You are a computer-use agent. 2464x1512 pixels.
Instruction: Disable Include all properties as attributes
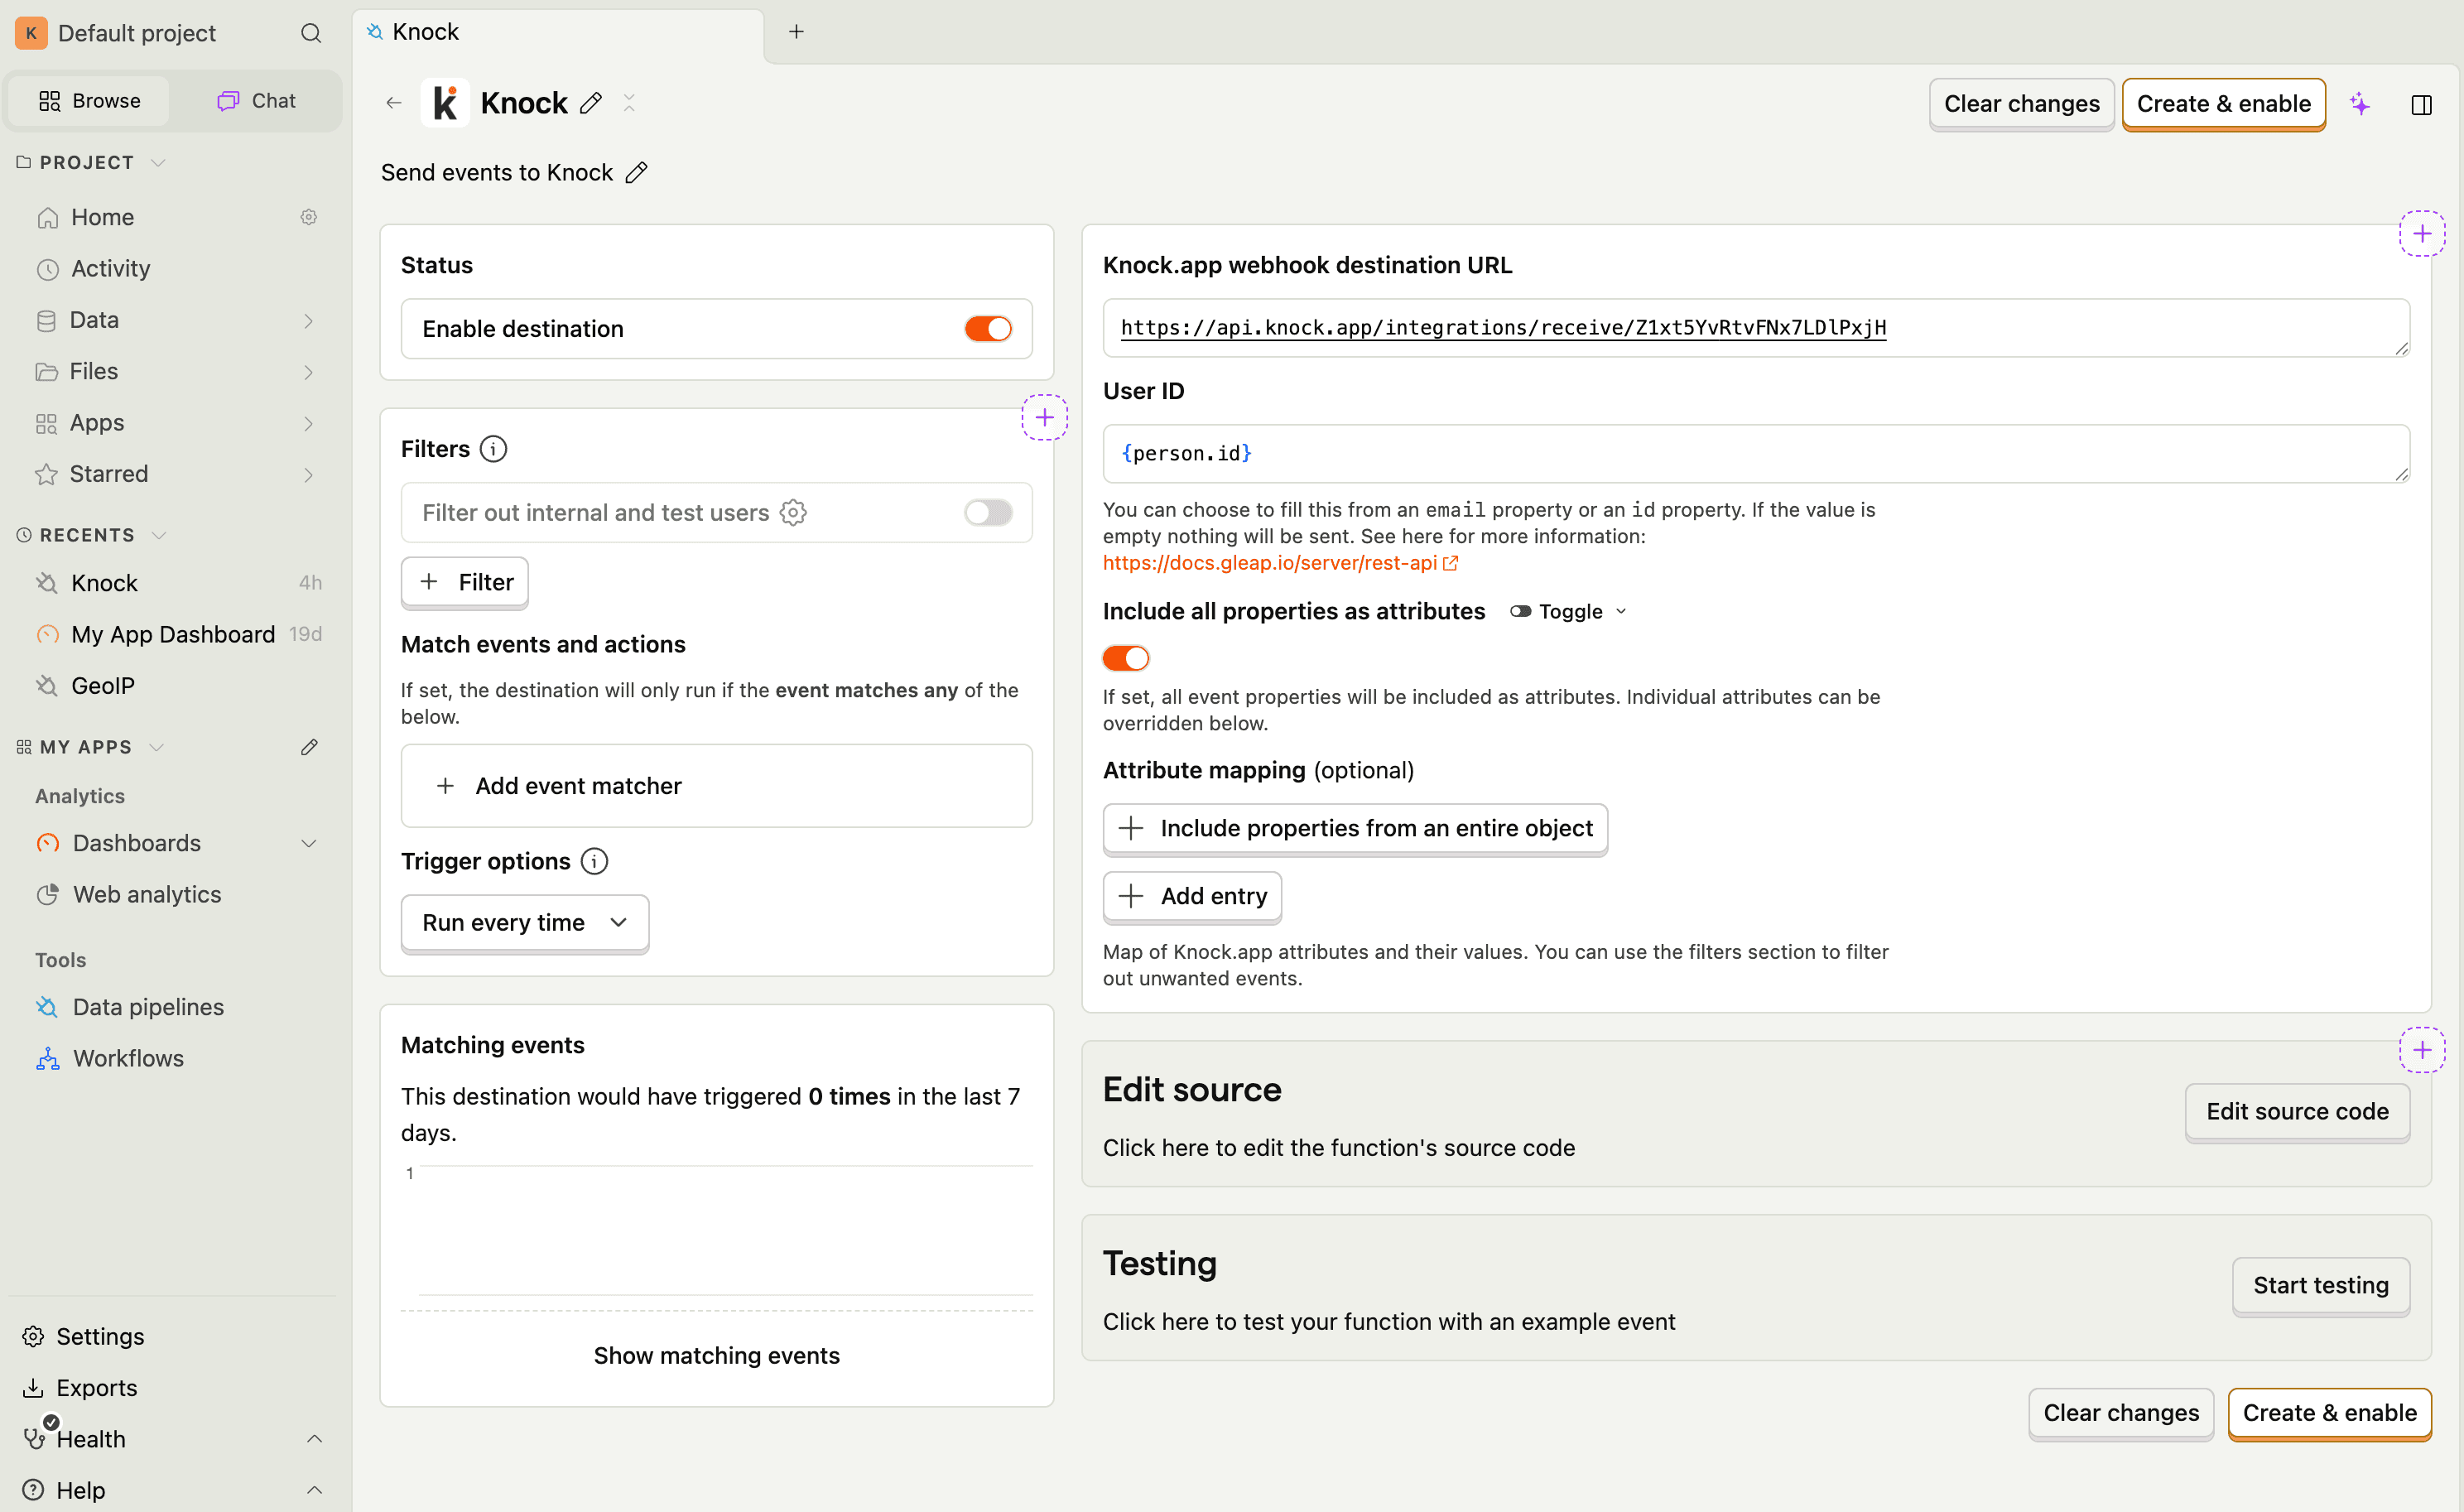pyautogui.click(x=1126, y=657)
